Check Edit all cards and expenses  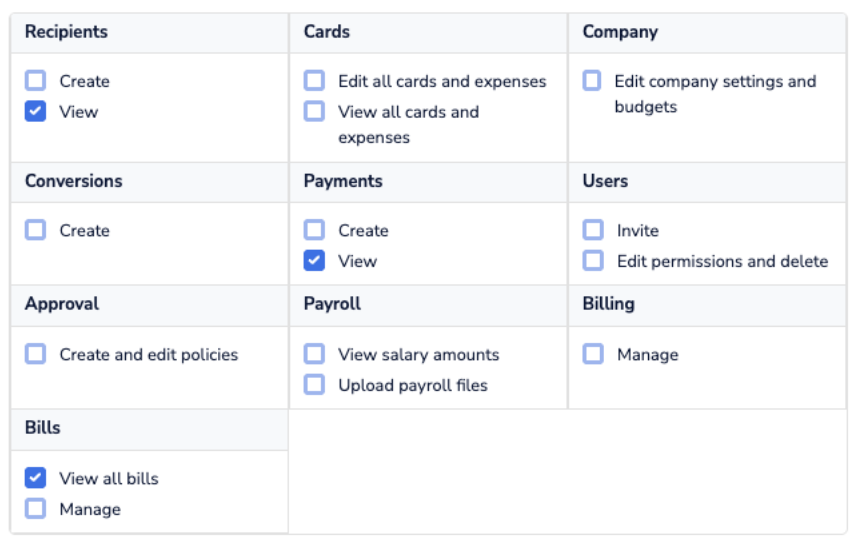[315, 81]
